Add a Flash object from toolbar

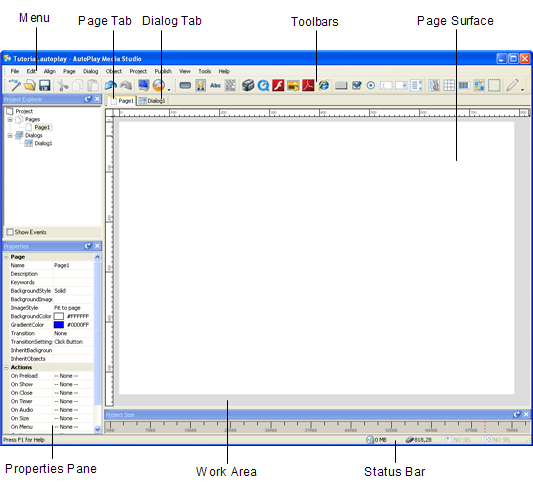278,85
